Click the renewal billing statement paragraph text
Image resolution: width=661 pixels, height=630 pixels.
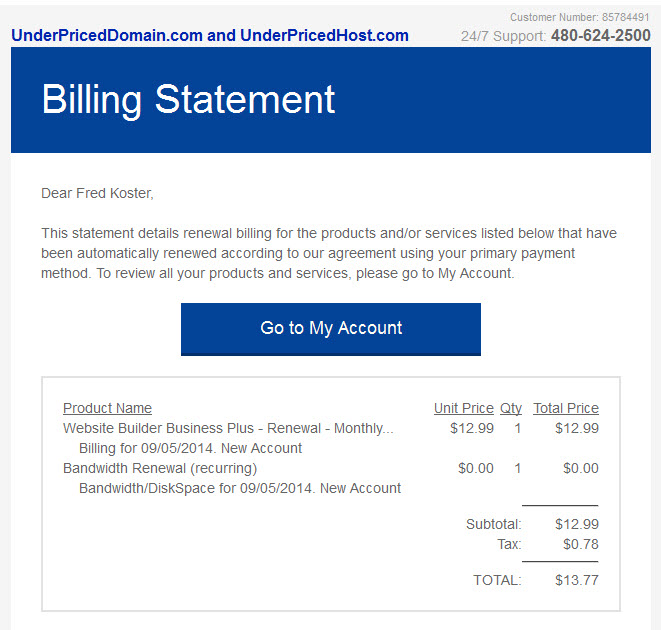click(329, 253)
